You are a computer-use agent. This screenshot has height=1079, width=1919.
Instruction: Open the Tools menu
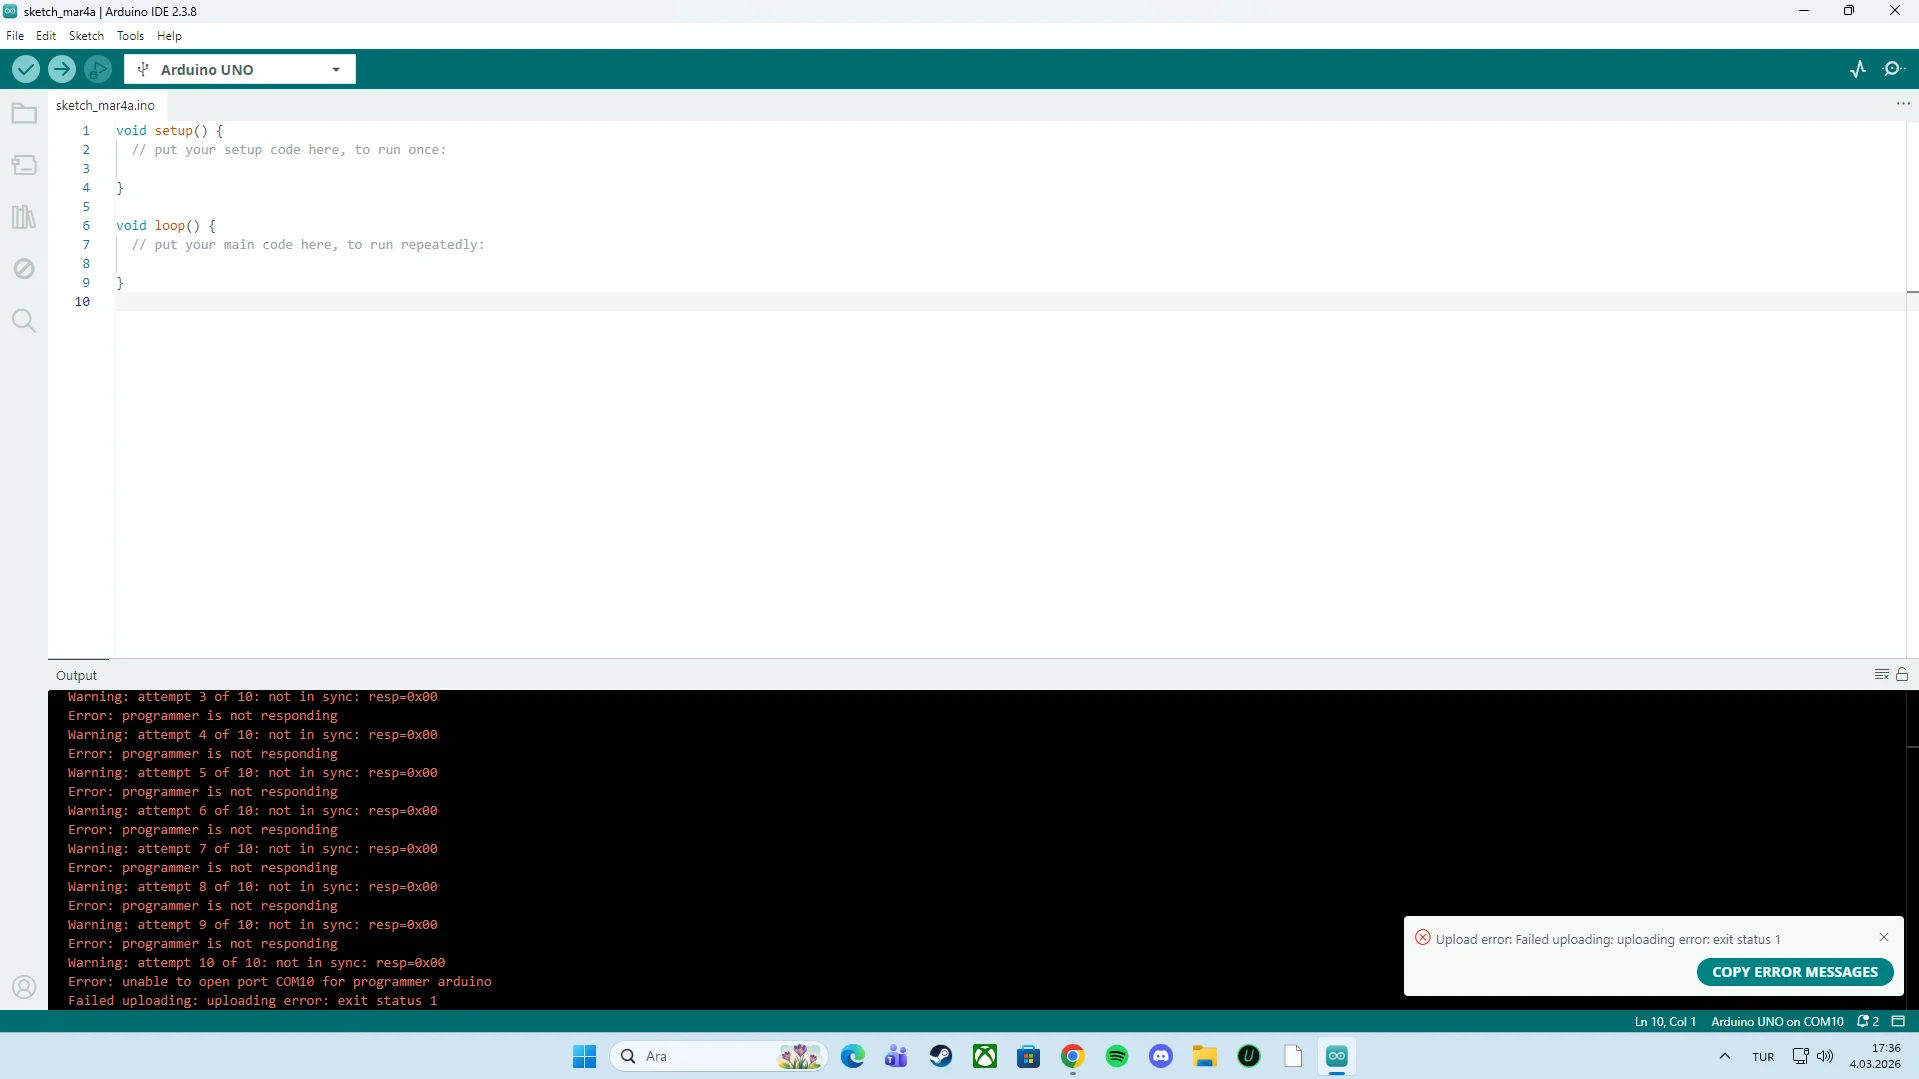130,35
